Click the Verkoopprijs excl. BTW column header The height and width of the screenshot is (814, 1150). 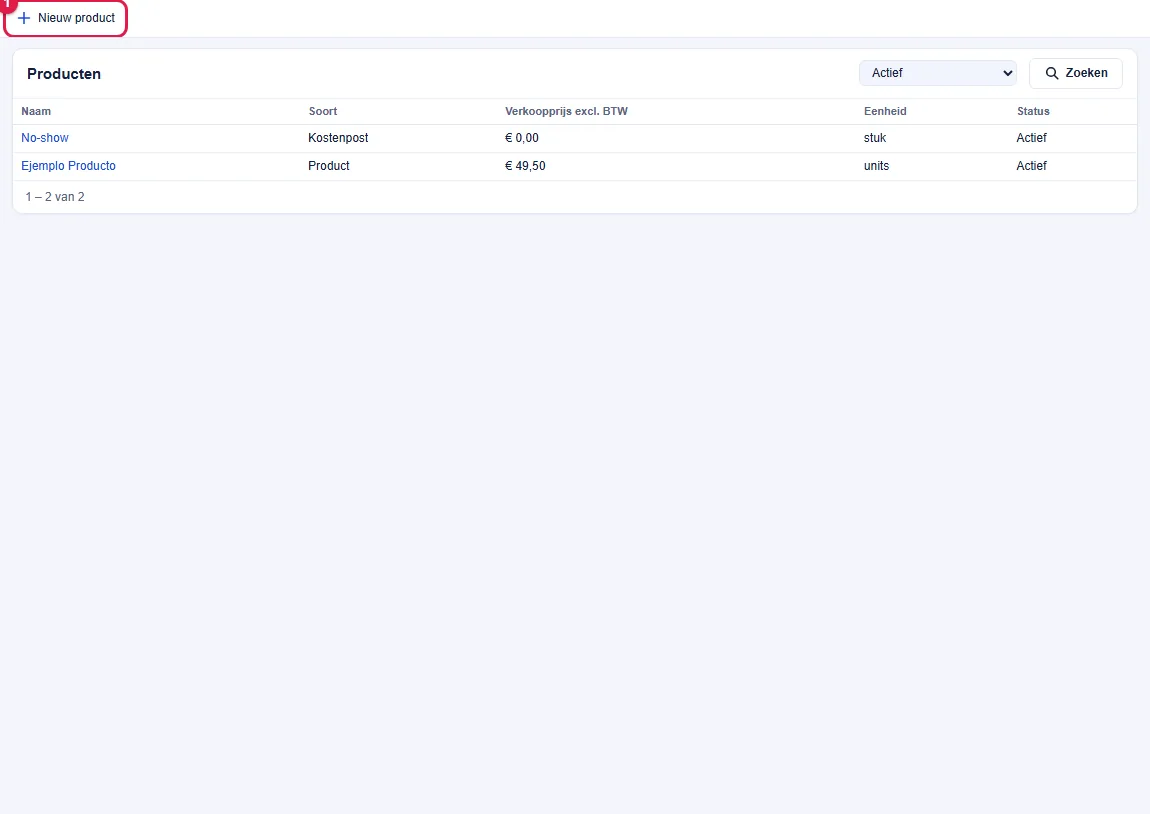(x=566, y=111)
